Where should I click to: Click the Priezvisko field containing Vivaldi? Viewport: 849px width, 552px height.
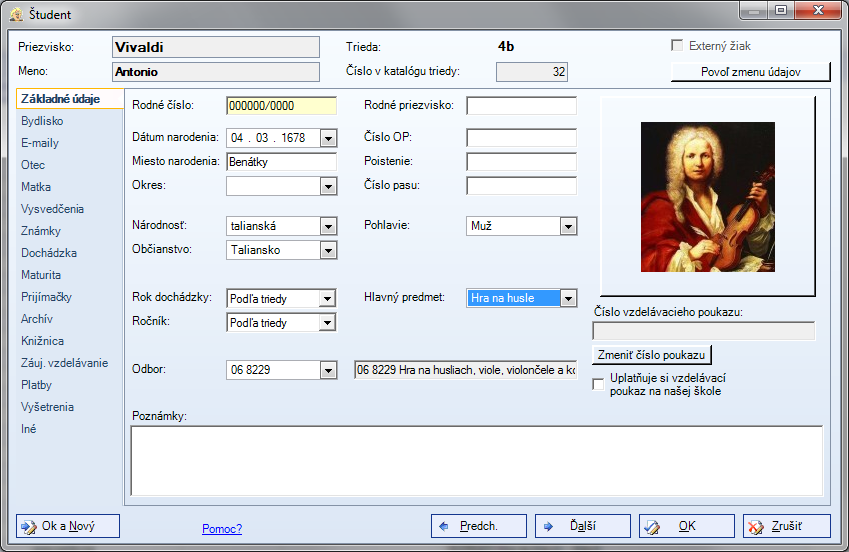tap(216, 47)
